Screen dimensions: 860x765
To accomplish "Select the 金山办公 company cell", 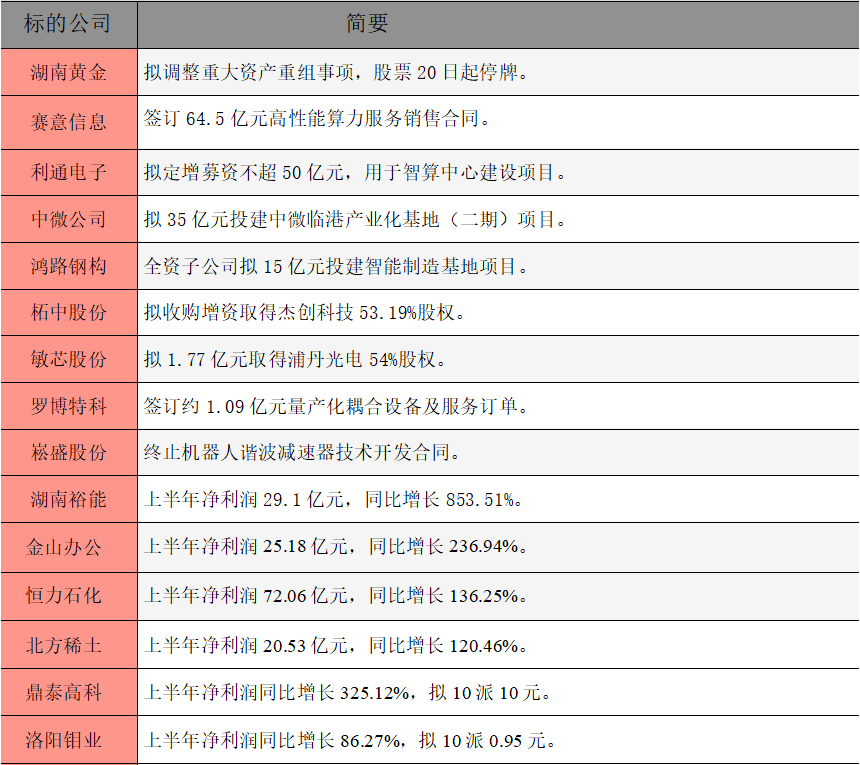I will point(69,548).
